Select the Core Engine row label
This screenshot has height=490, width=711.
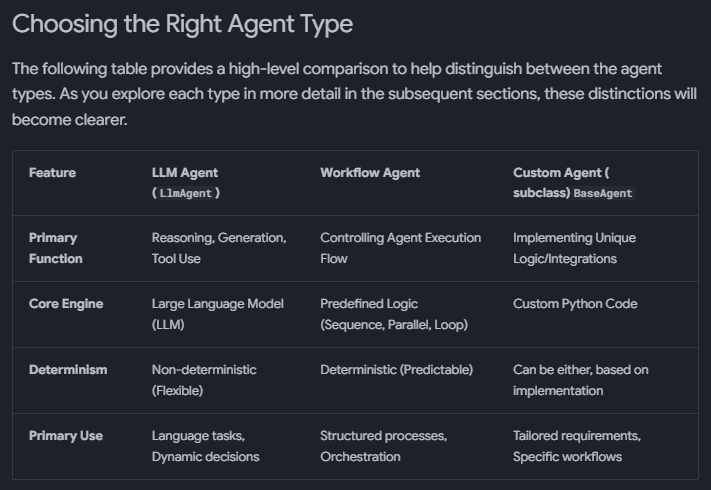tap(66, 304)
